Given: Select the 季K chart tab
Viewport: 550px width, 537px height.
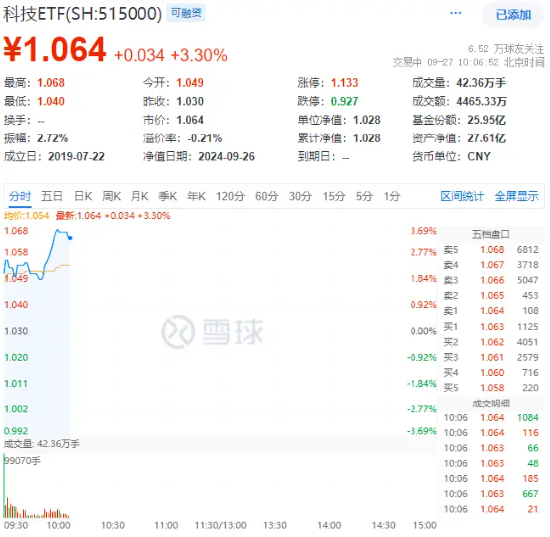Looking at the screenshot, I should (x=167, y=196).
